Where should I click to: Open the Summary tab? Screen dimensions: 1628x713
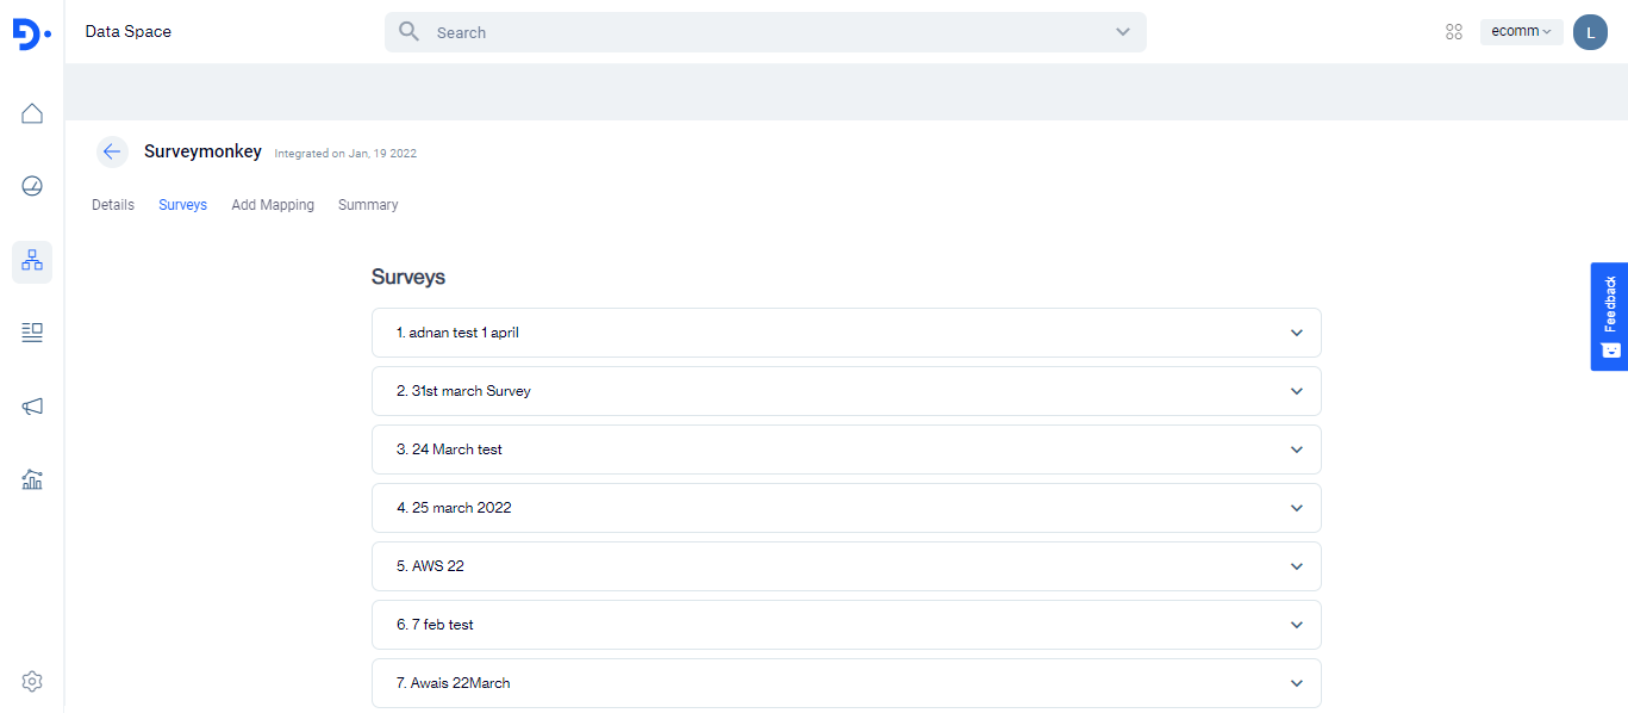click(x=368, y=205)
